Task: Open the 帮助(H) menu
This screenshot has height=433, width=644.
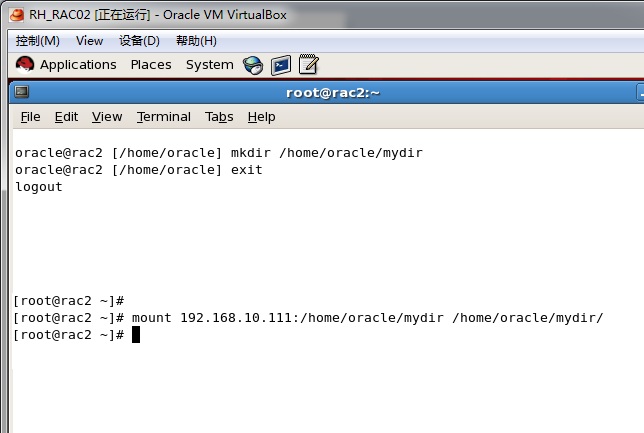Action: pos(196,41)
